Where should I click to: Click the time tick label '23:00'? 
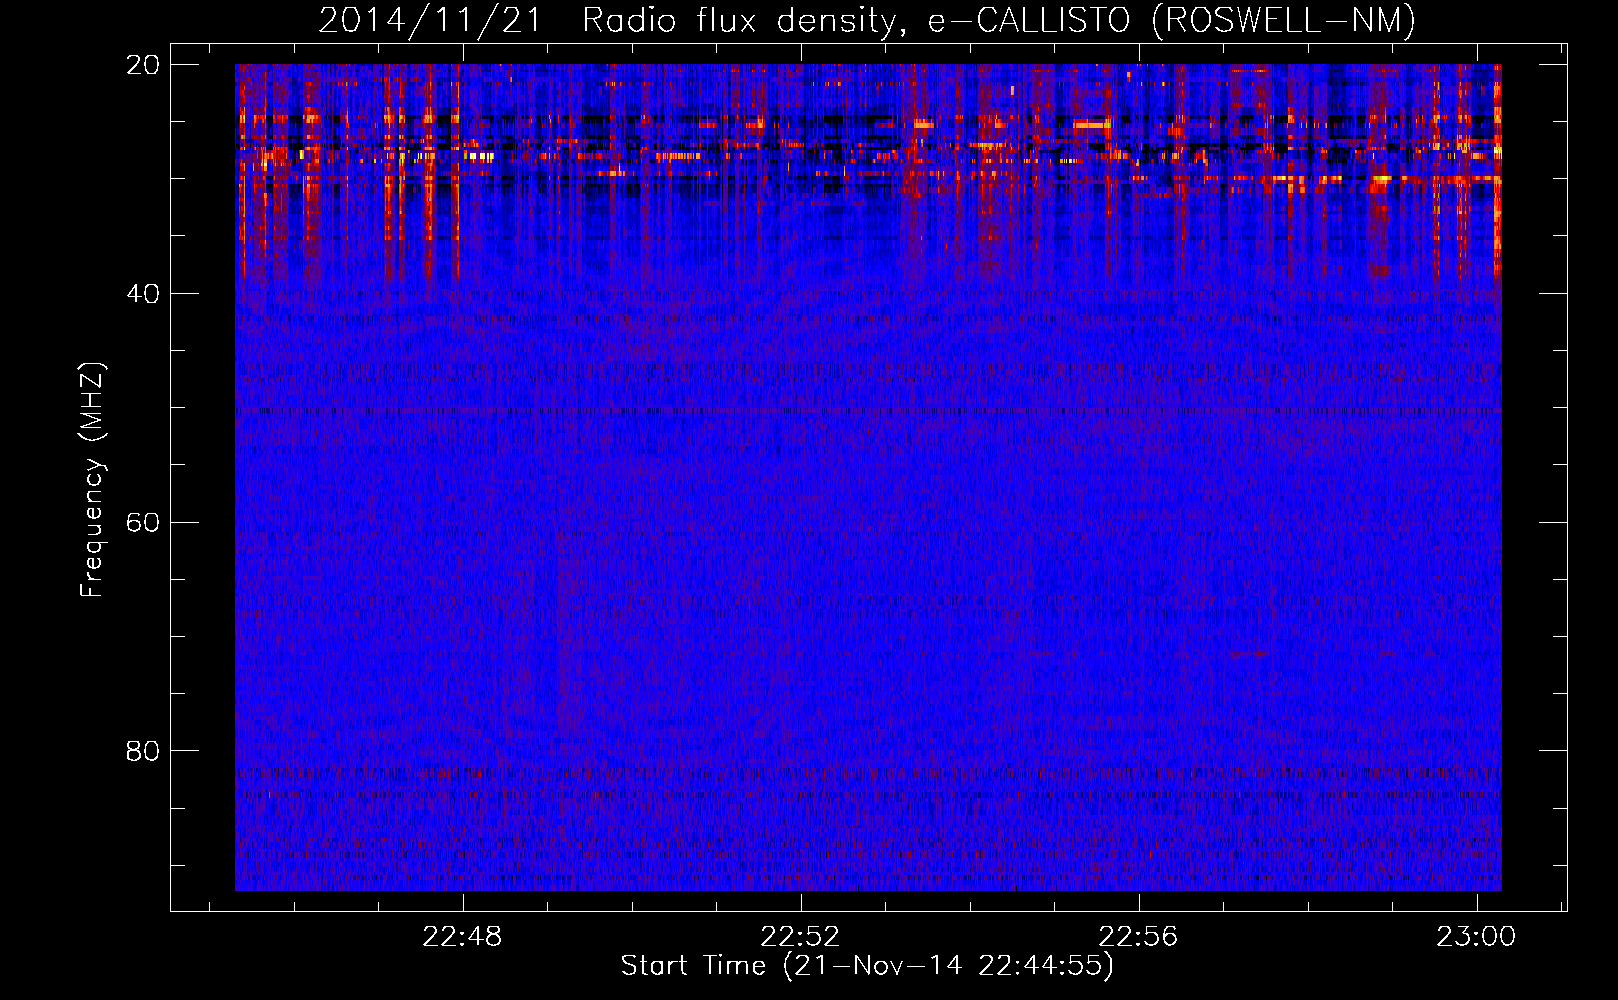[x=1476, y=937]
